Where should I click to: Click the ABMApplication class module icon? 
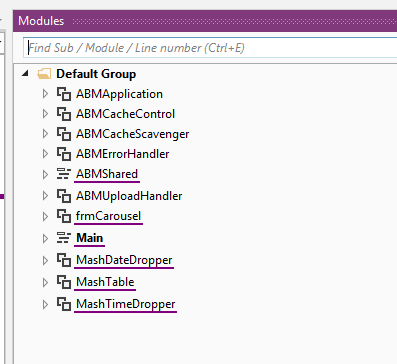point(64,94)
